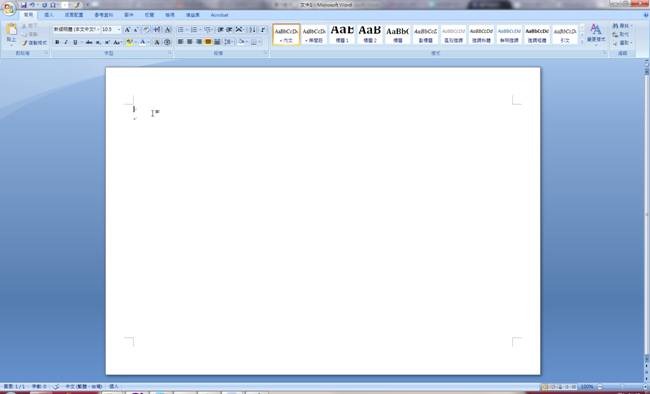The image size is (650, 394).
Task: Click the Decrease Indent icon
Action: click(x=220, y=30)
